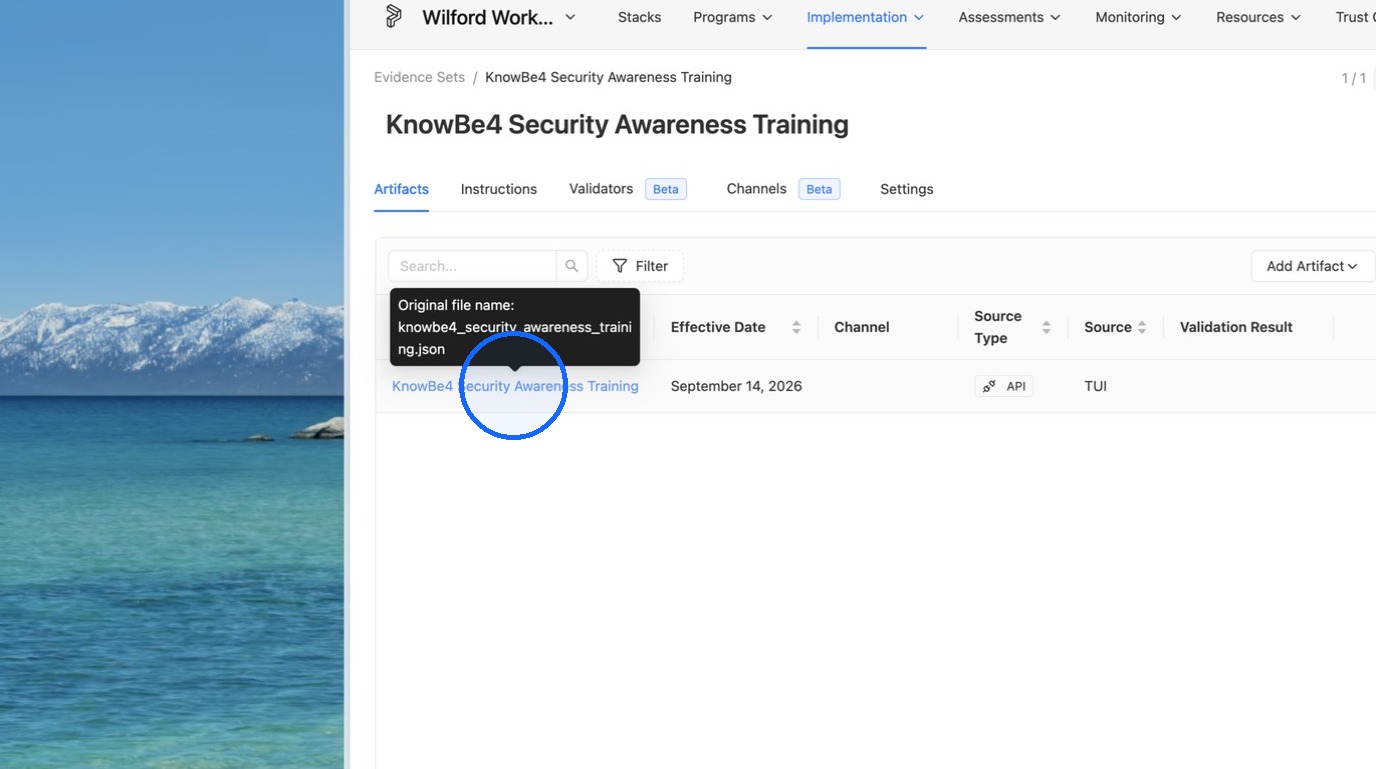Expand the Programs navigation dropdown
The image size is (1376, 769).
733,17
